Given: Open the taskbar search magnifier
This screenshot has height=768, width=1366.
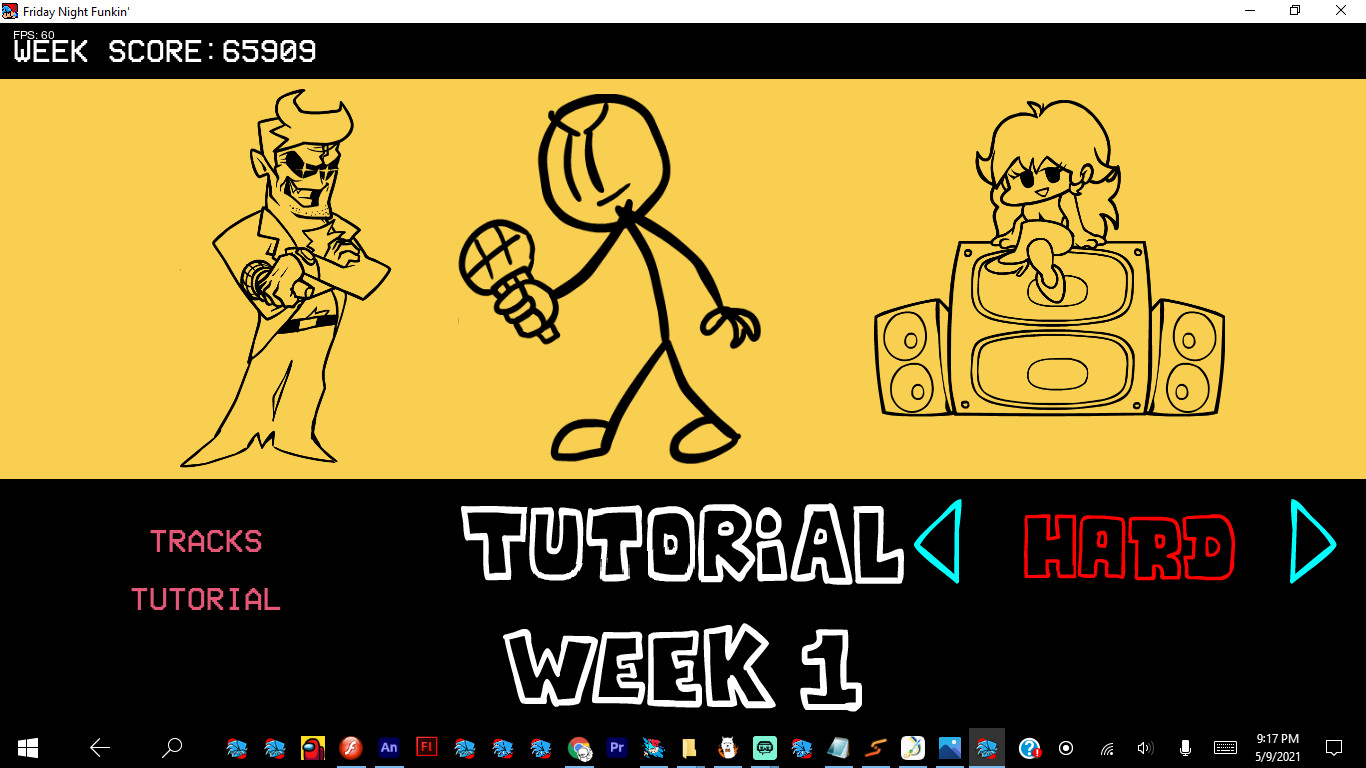Looking at the screenshot, I should (172, 748).
